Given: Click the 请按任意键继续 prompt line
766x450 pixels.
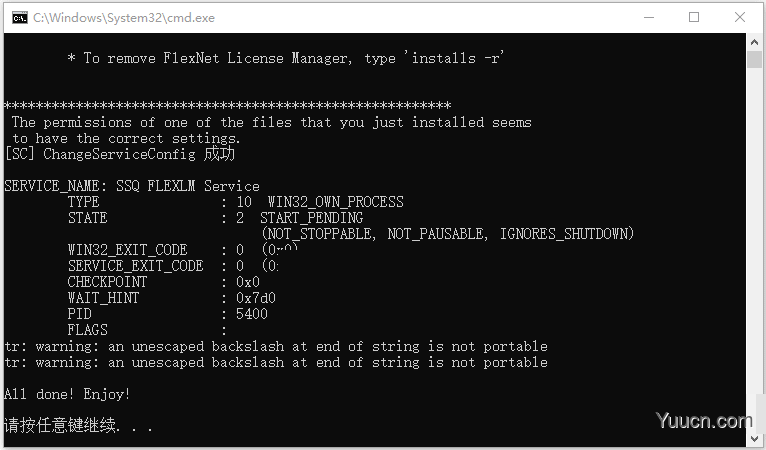Looking at the screenshot, I should tap(78, 425).
